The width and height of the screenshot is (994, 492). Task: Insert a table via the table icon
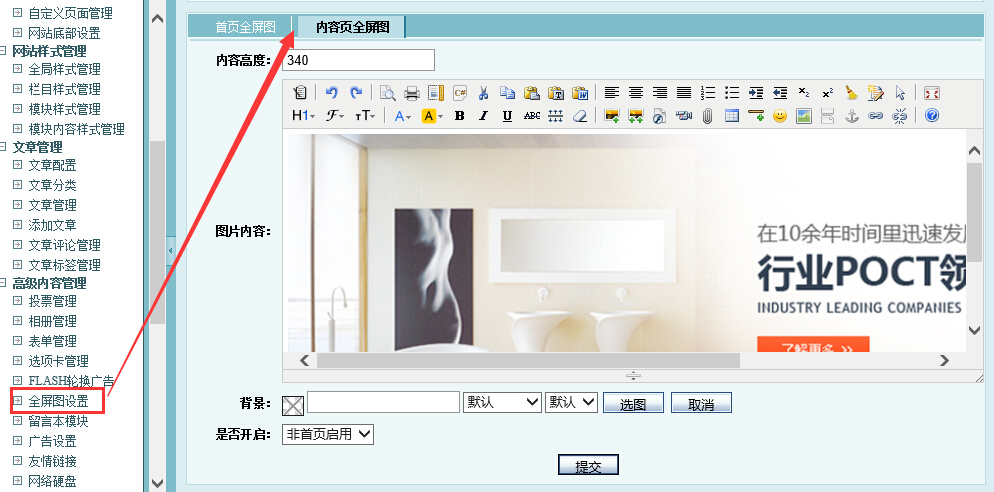tap(731, 116)
